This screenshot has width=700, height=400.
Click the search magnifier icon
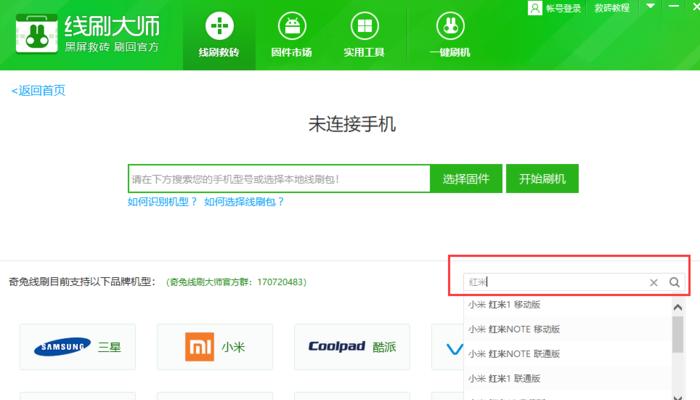[x=675, y=282]
